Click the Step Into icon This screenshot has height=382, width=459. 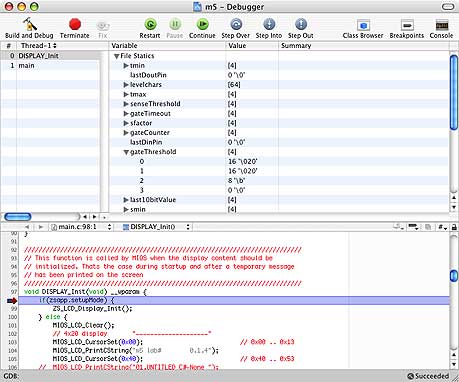coord(269,24)
